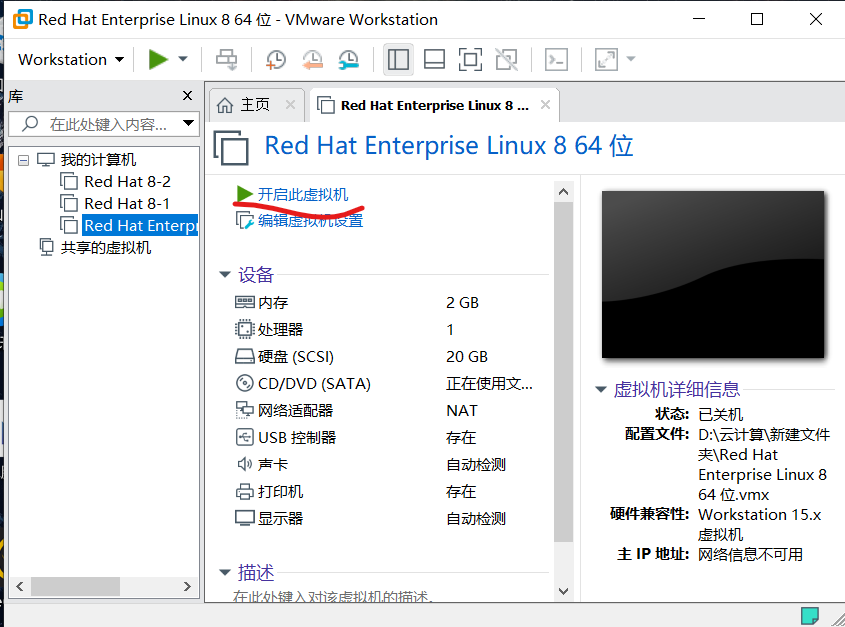
Task: Toggle Unity mode toolbar icon
Action: (x=507, y=59)
